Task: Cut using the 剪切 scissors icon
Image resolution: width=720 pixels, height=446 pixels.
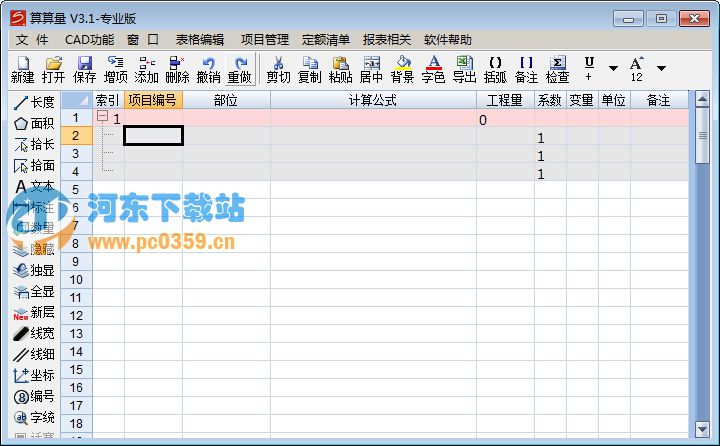Action: tap(279, 69)
